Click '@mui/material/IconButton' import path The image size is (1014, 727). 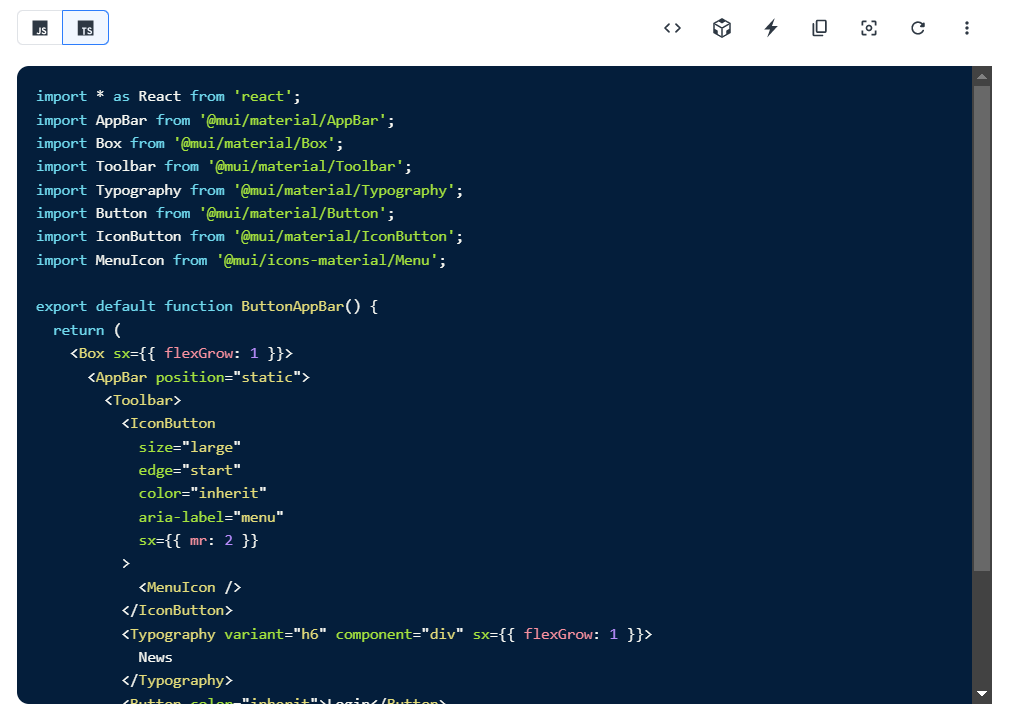pos(344,237)
